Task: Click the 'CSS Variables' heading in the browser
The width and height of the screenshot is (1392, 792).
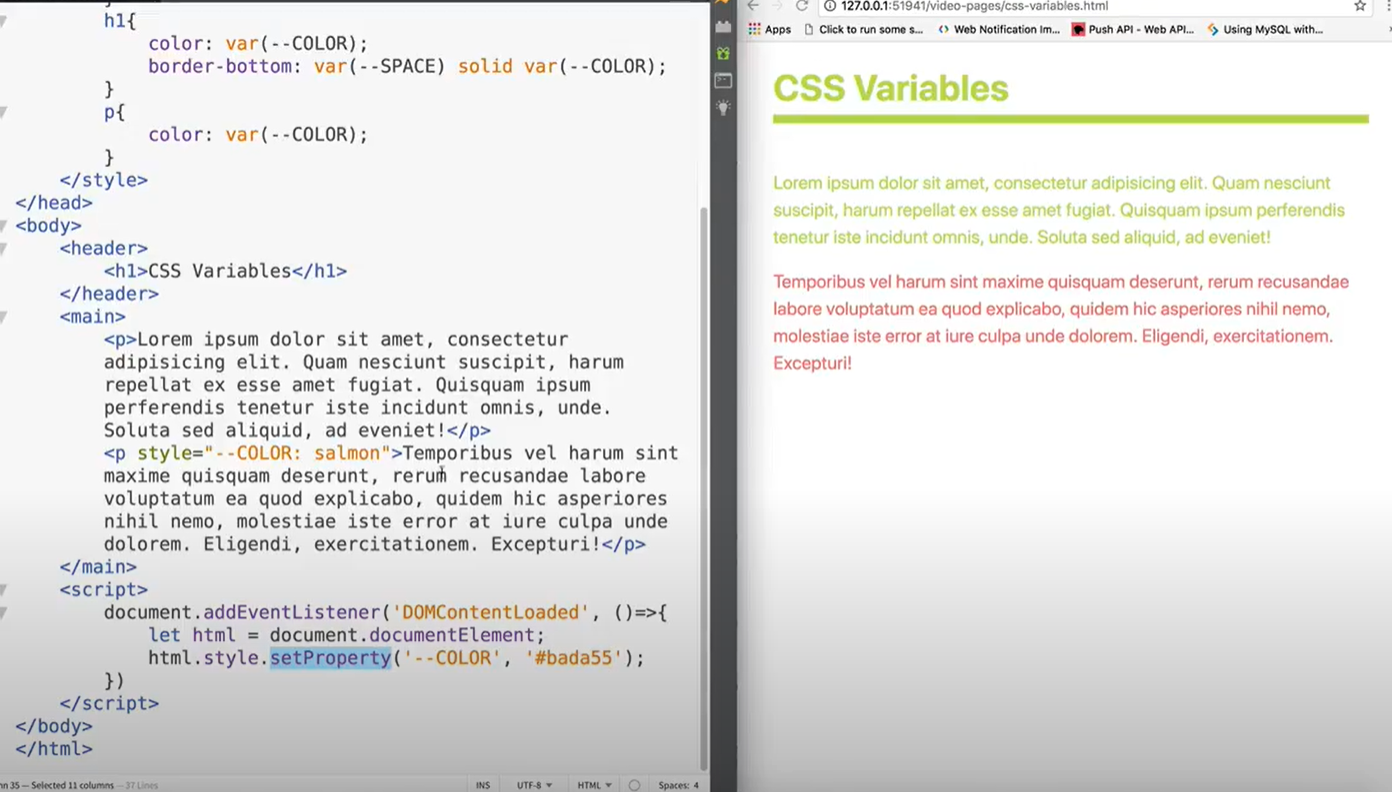Action: 891,88
